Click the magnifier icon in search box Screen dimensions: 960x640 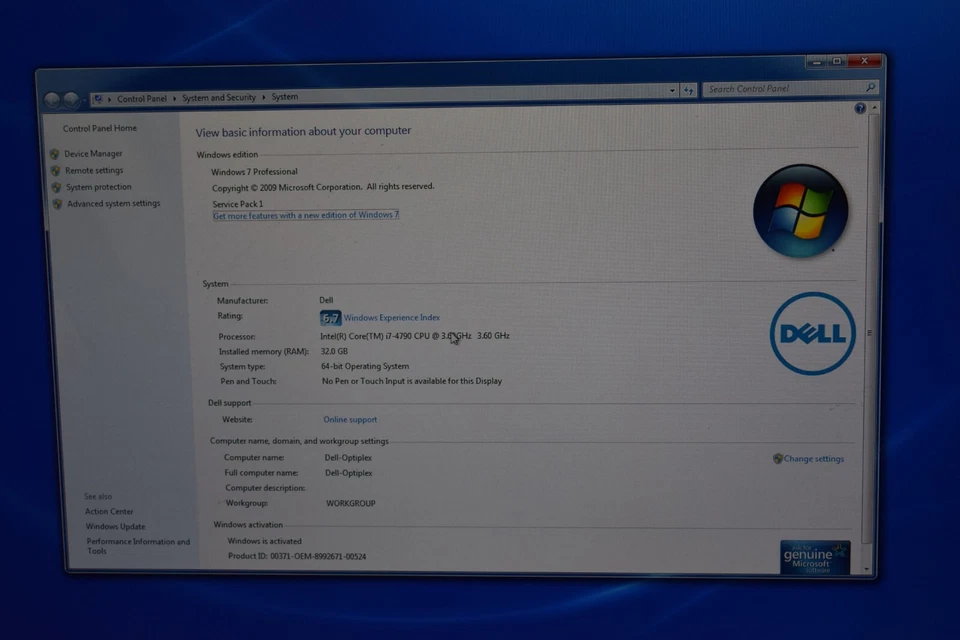870,89
